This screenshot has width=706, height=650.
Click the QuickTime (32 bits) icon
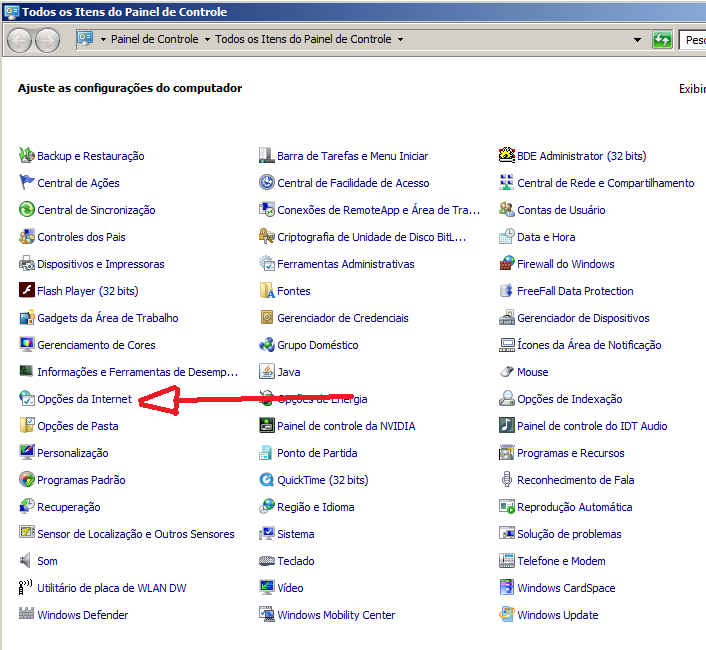[x=267, y=479]
